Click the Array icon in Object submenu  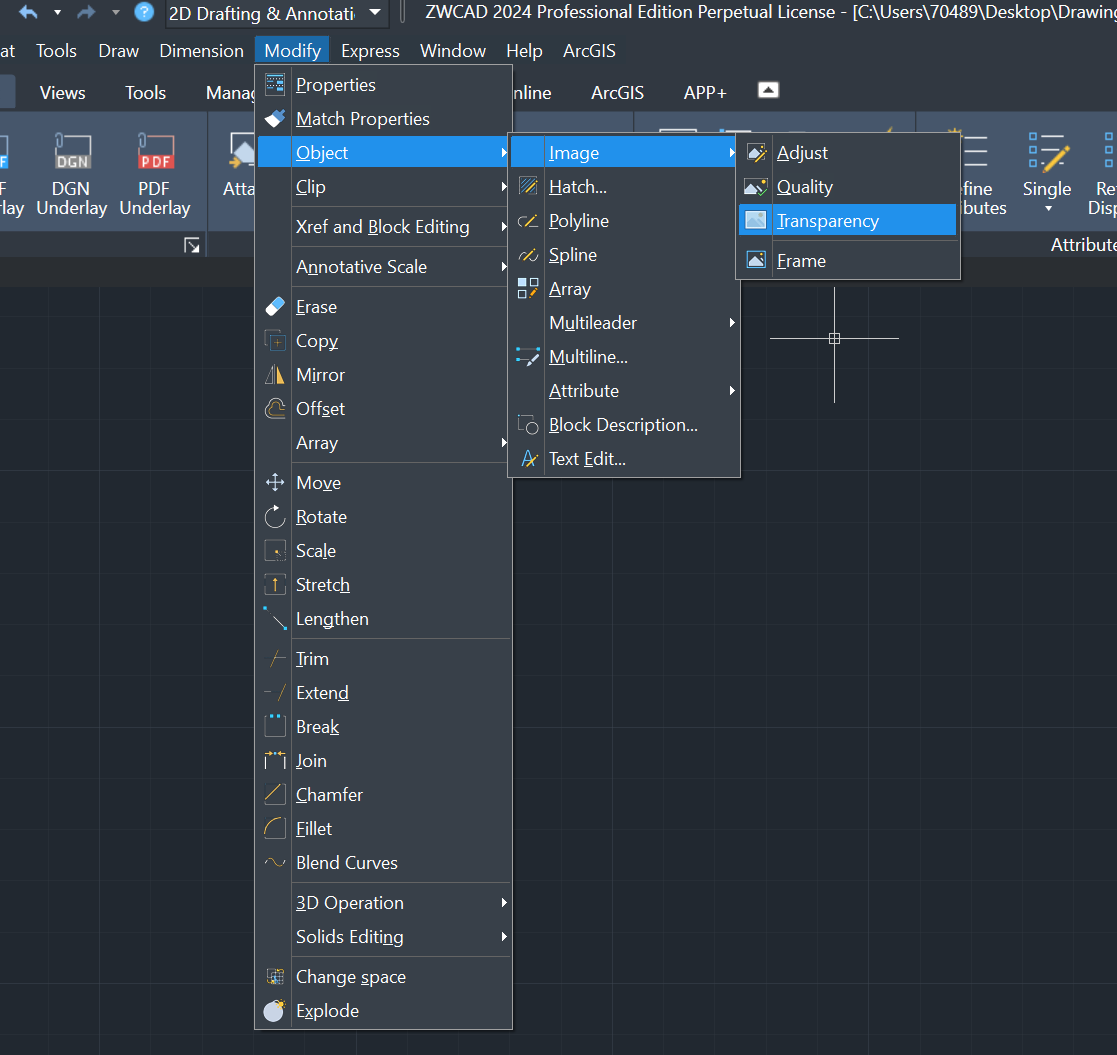click(x=528, y=289)
